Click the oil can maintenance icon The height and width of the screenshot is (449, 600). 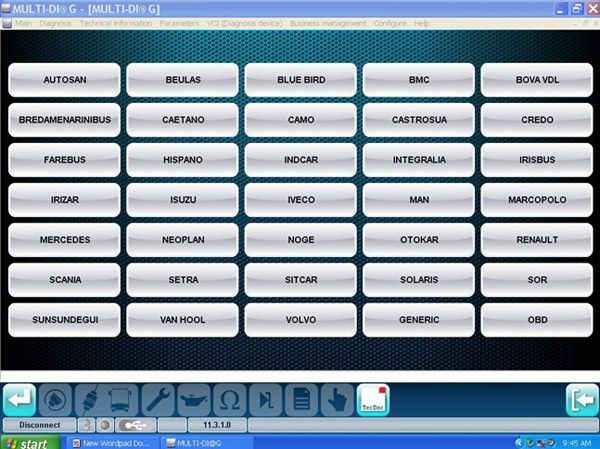pos(195,398)
